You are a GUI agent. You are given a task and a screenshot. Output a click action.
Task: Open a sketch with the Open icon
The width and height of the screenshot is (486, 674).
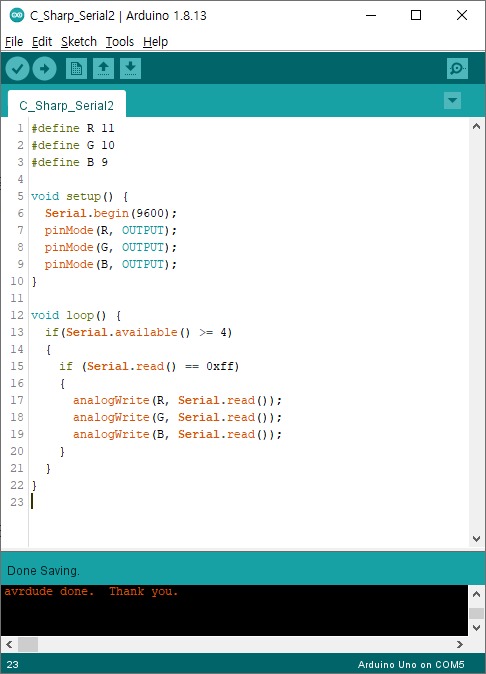103,68
